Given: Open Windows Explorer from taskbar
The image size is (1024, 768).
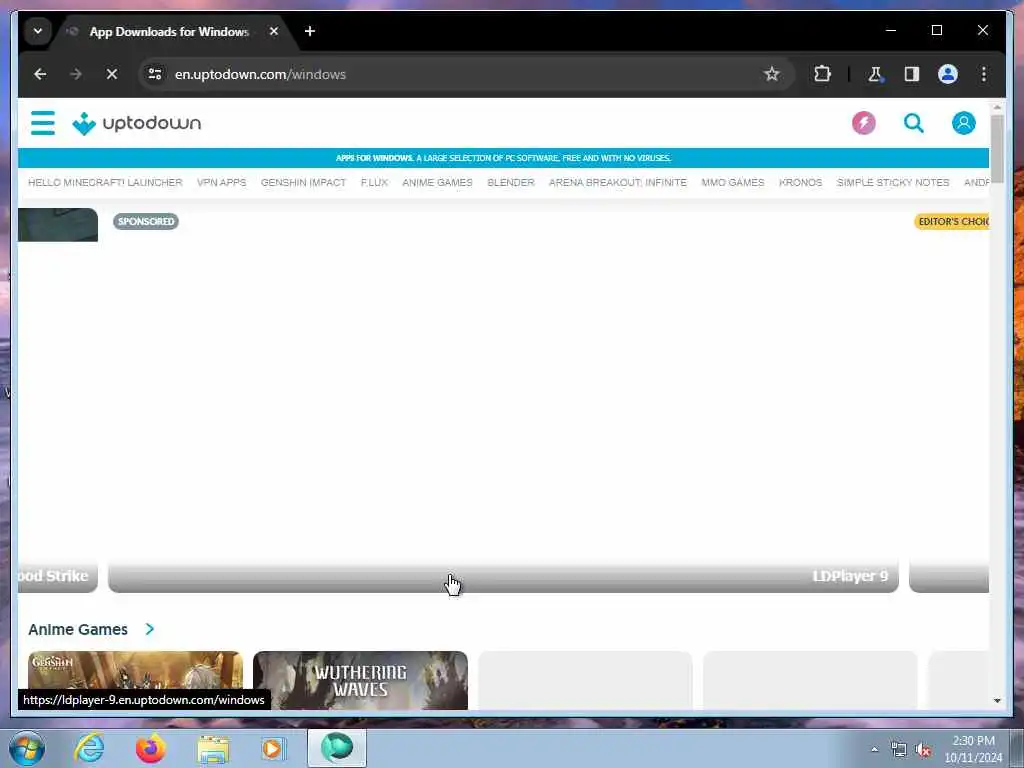Looking at the screenshot, I should click(213, 748).
